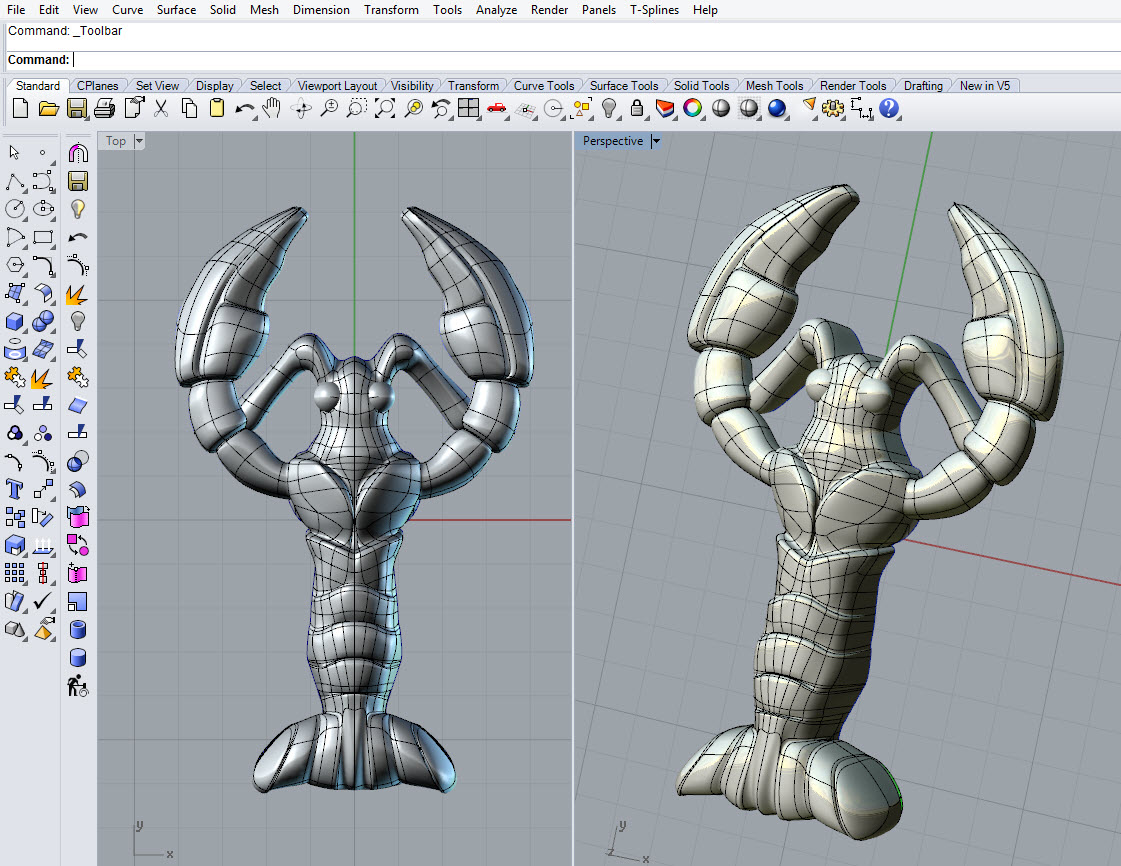Click the blue Help question mark icon

pyautogui.click(x=889, y=109)
